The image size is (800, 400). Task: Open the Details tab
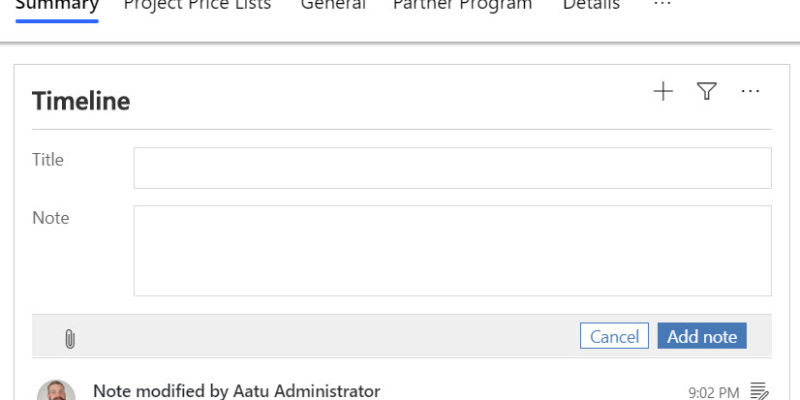(x=591, y=5)
